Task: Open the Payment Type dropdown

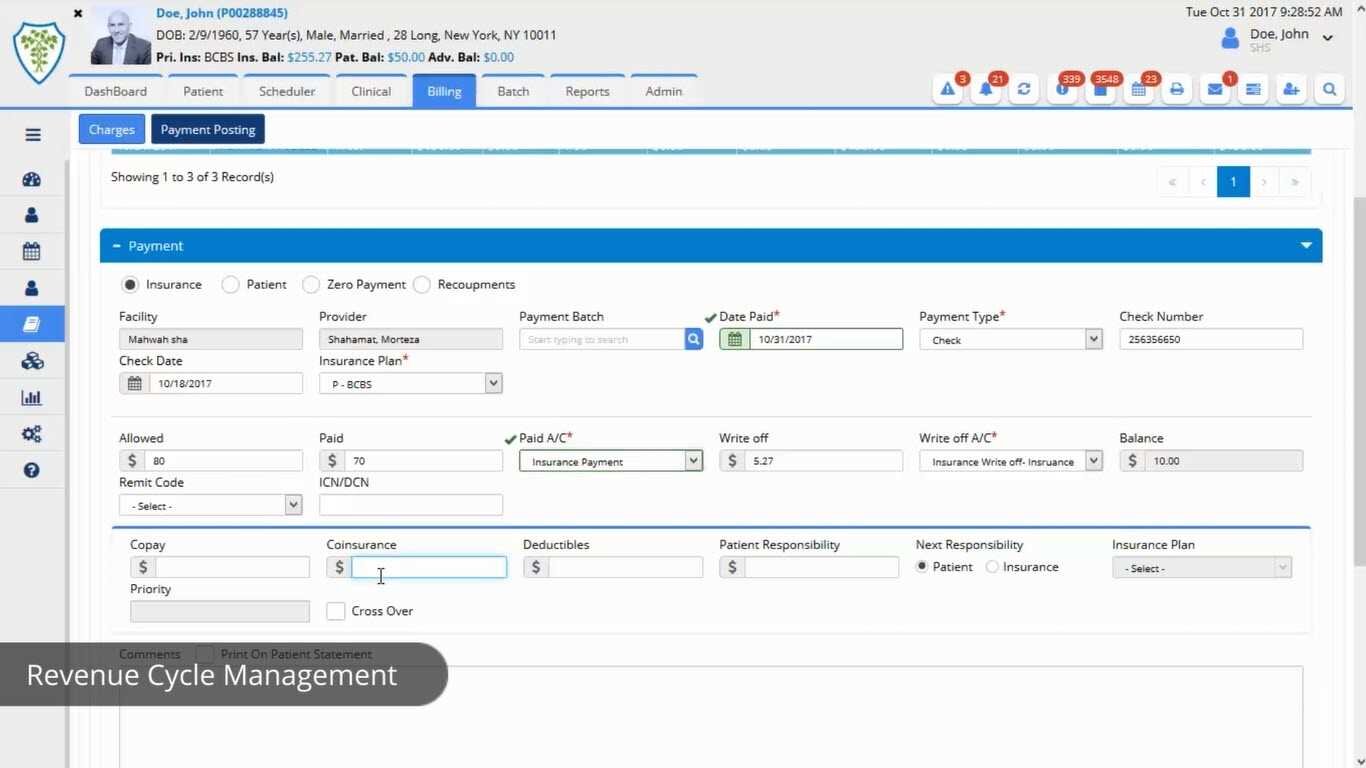Action: coord(1010,340)
